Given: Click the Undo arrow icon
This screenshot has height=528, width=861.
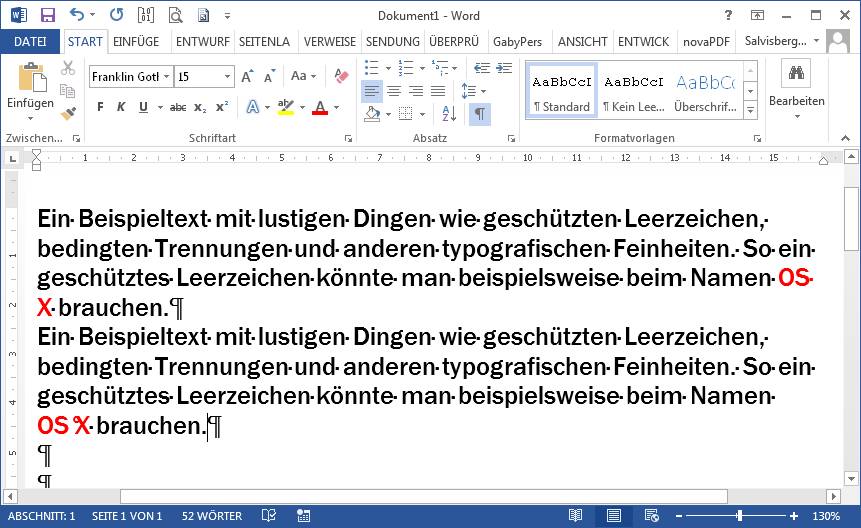Looking at the screenshot, I should click(x=76, y=15).
